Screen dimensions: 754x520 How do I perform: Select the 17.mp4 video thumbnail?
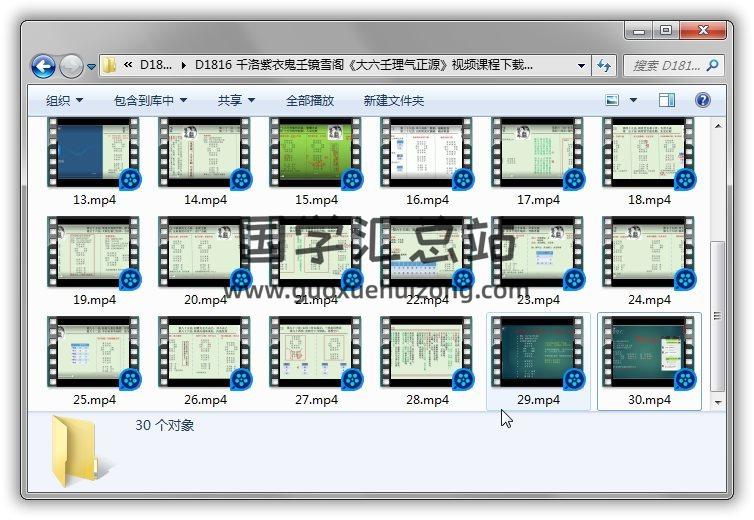538,153
